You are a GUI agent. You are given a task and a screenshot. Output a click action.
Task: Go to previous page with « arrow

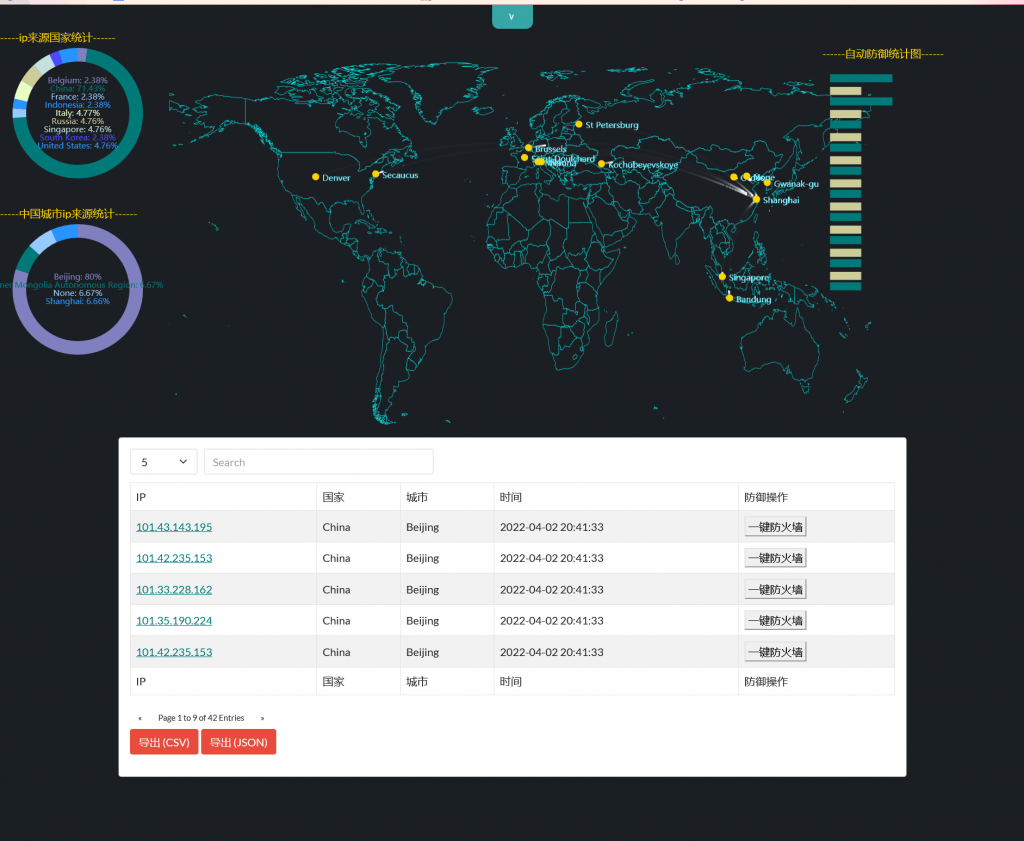tap(140, 718)
